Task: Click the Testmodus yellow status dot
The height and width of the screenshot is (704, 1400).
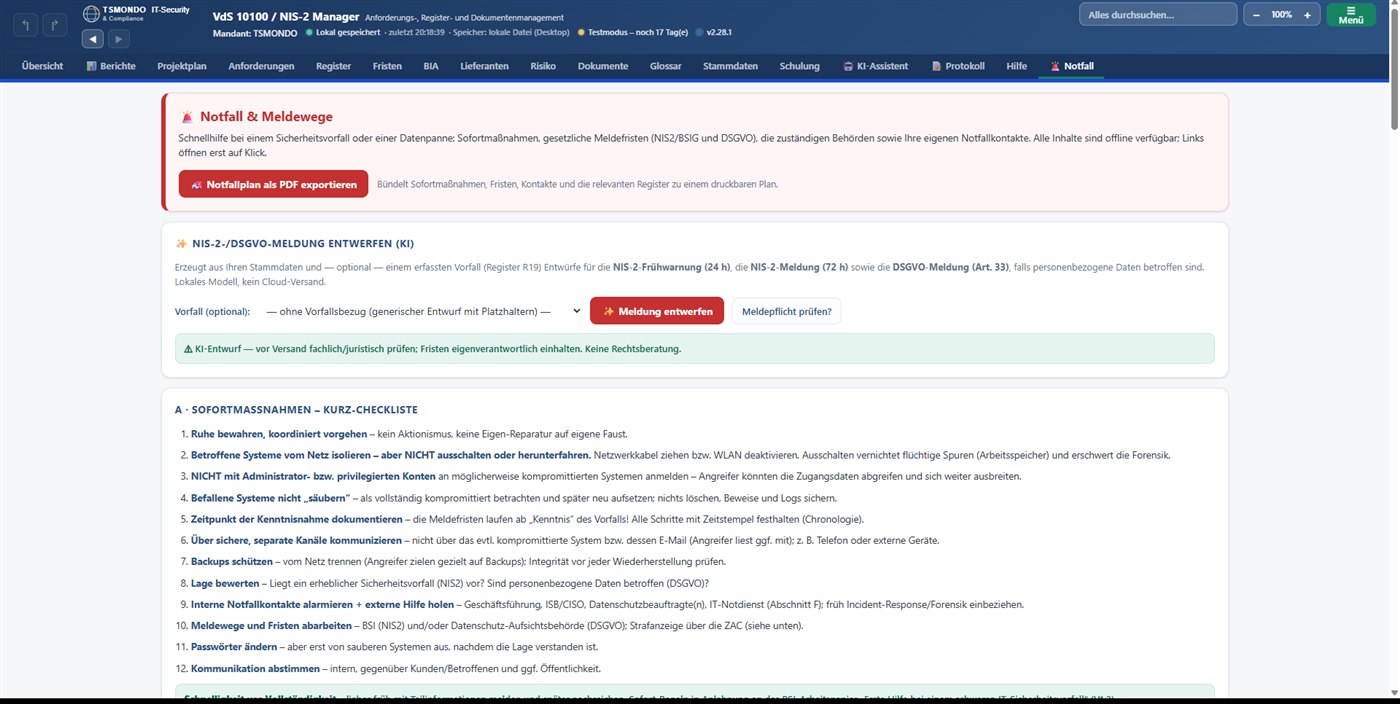Action: [x=581, y=33]
